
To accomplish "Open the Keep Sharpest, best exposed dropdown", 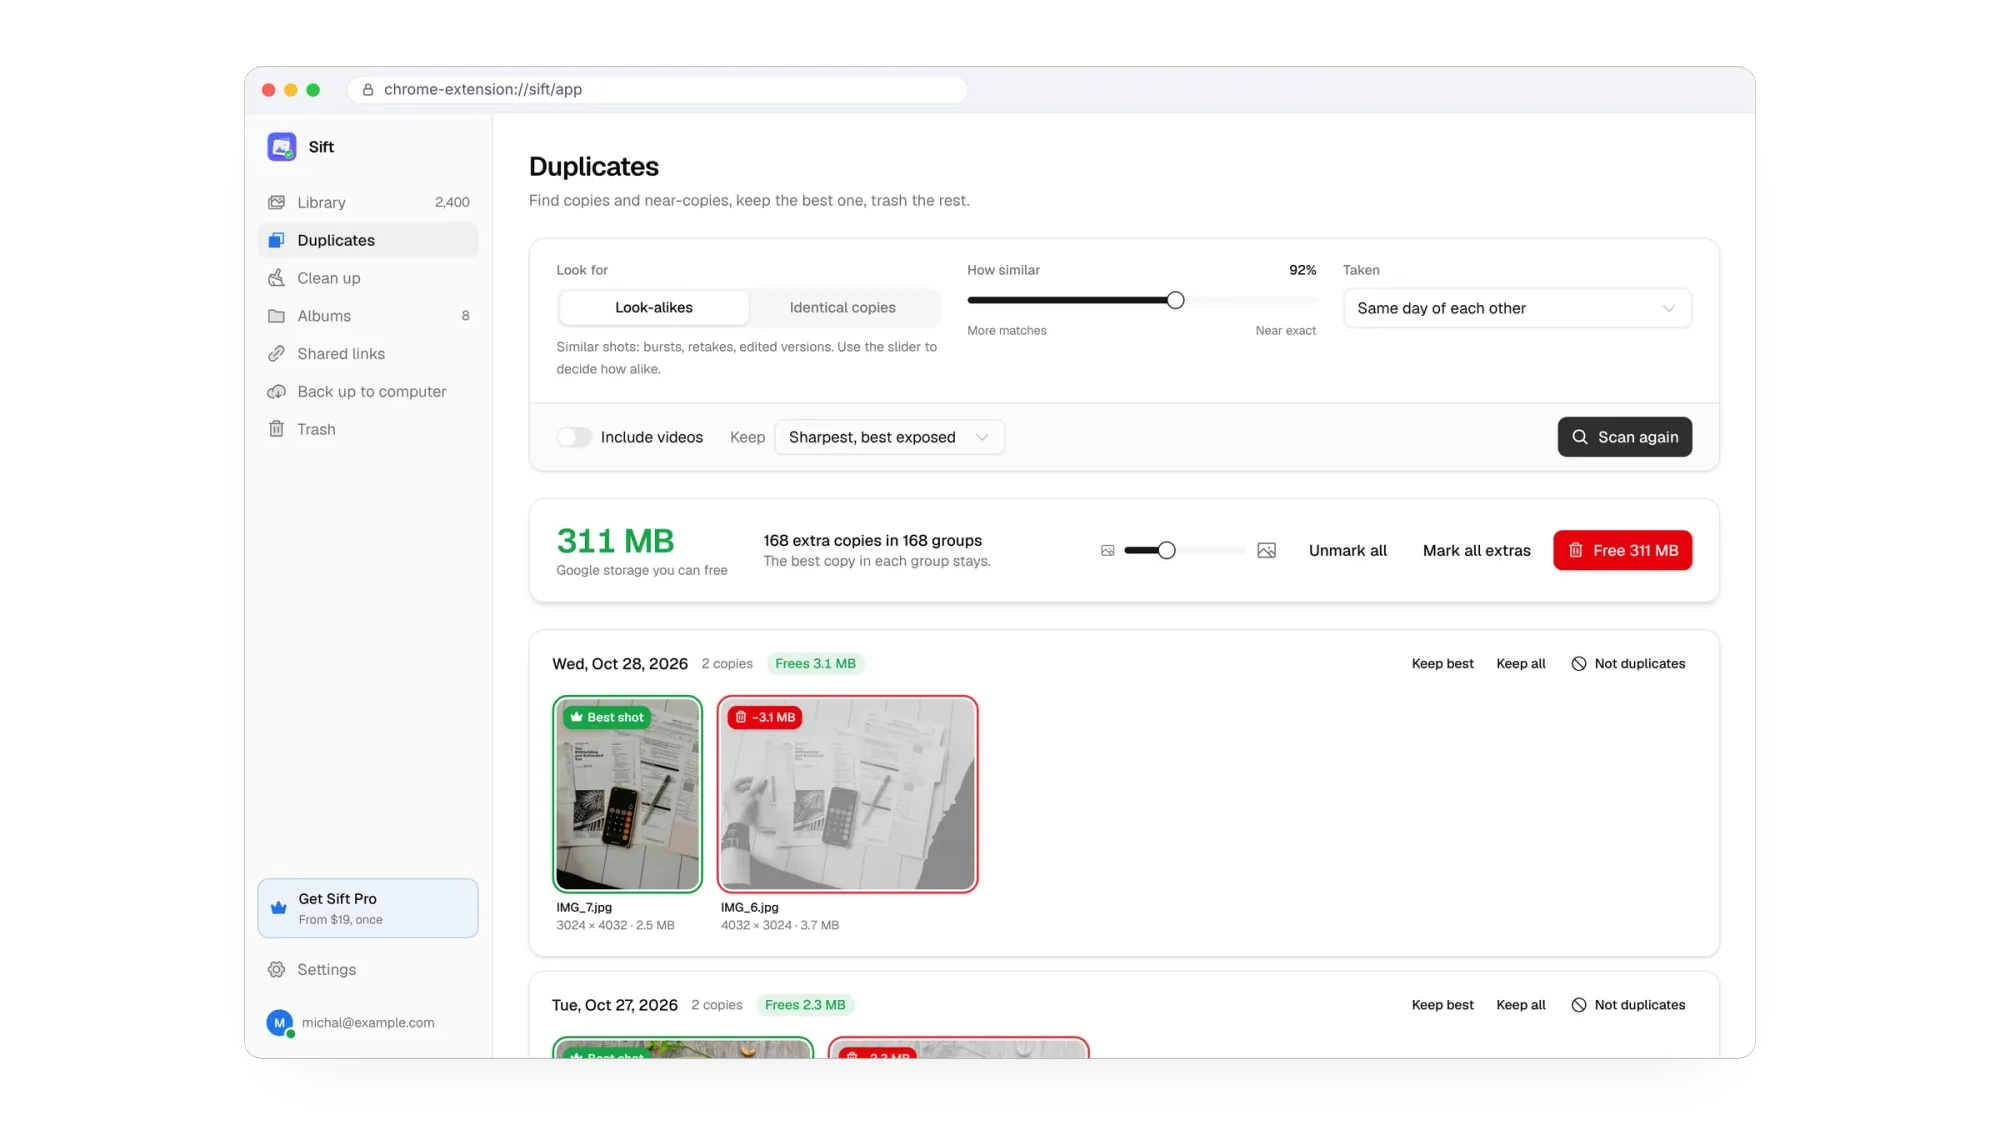I will click(889, 438).
